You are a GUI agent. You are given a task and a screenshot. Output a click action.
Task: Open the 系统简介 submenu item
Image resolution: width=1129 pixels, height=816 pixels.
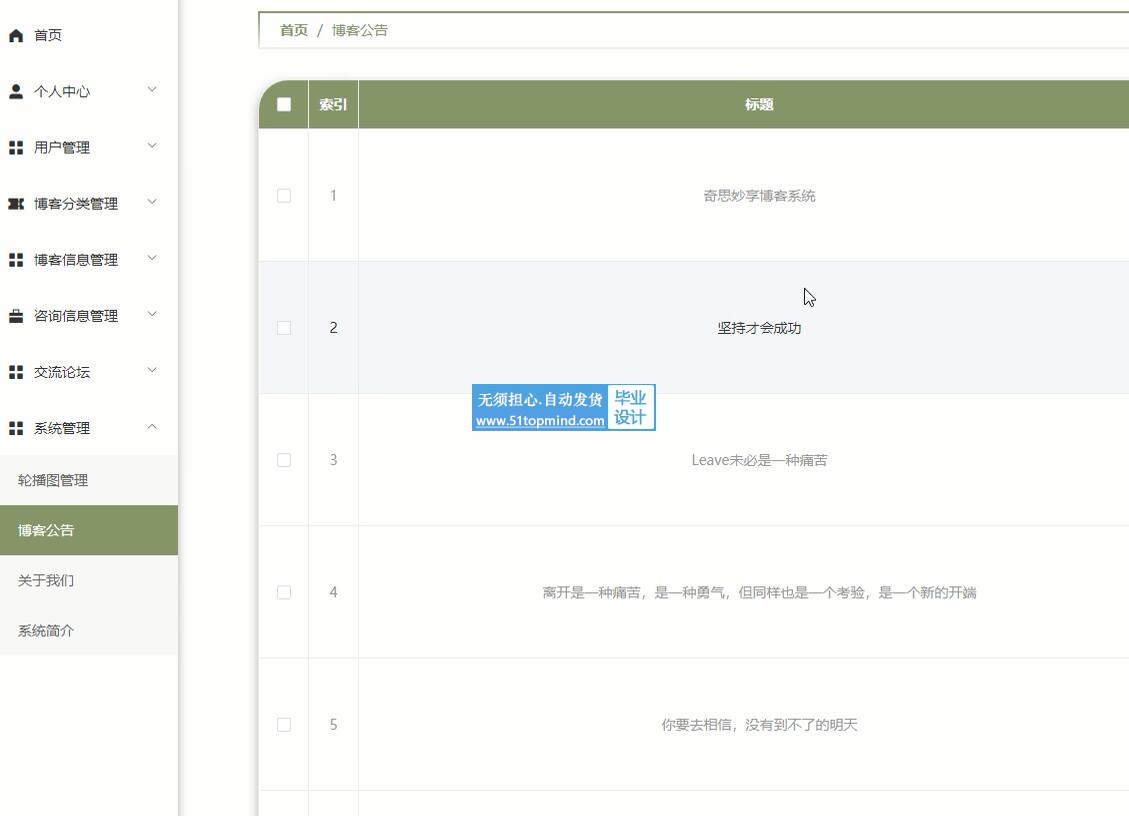tap(46, 631)
